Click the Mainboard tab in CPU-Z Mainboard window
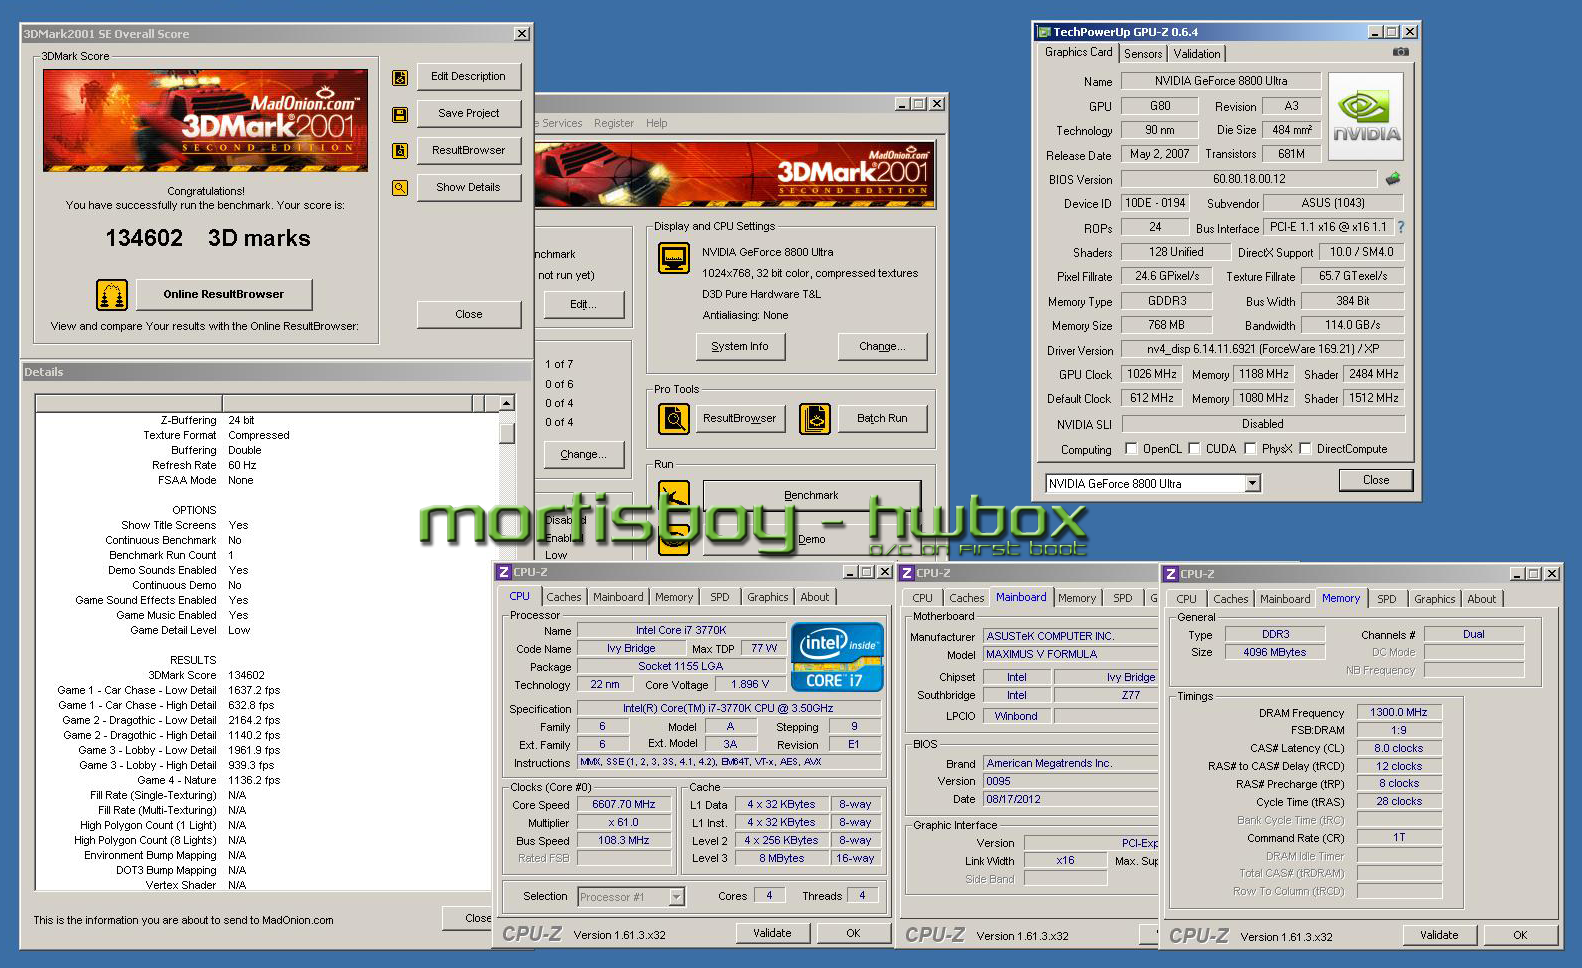 1021,597
